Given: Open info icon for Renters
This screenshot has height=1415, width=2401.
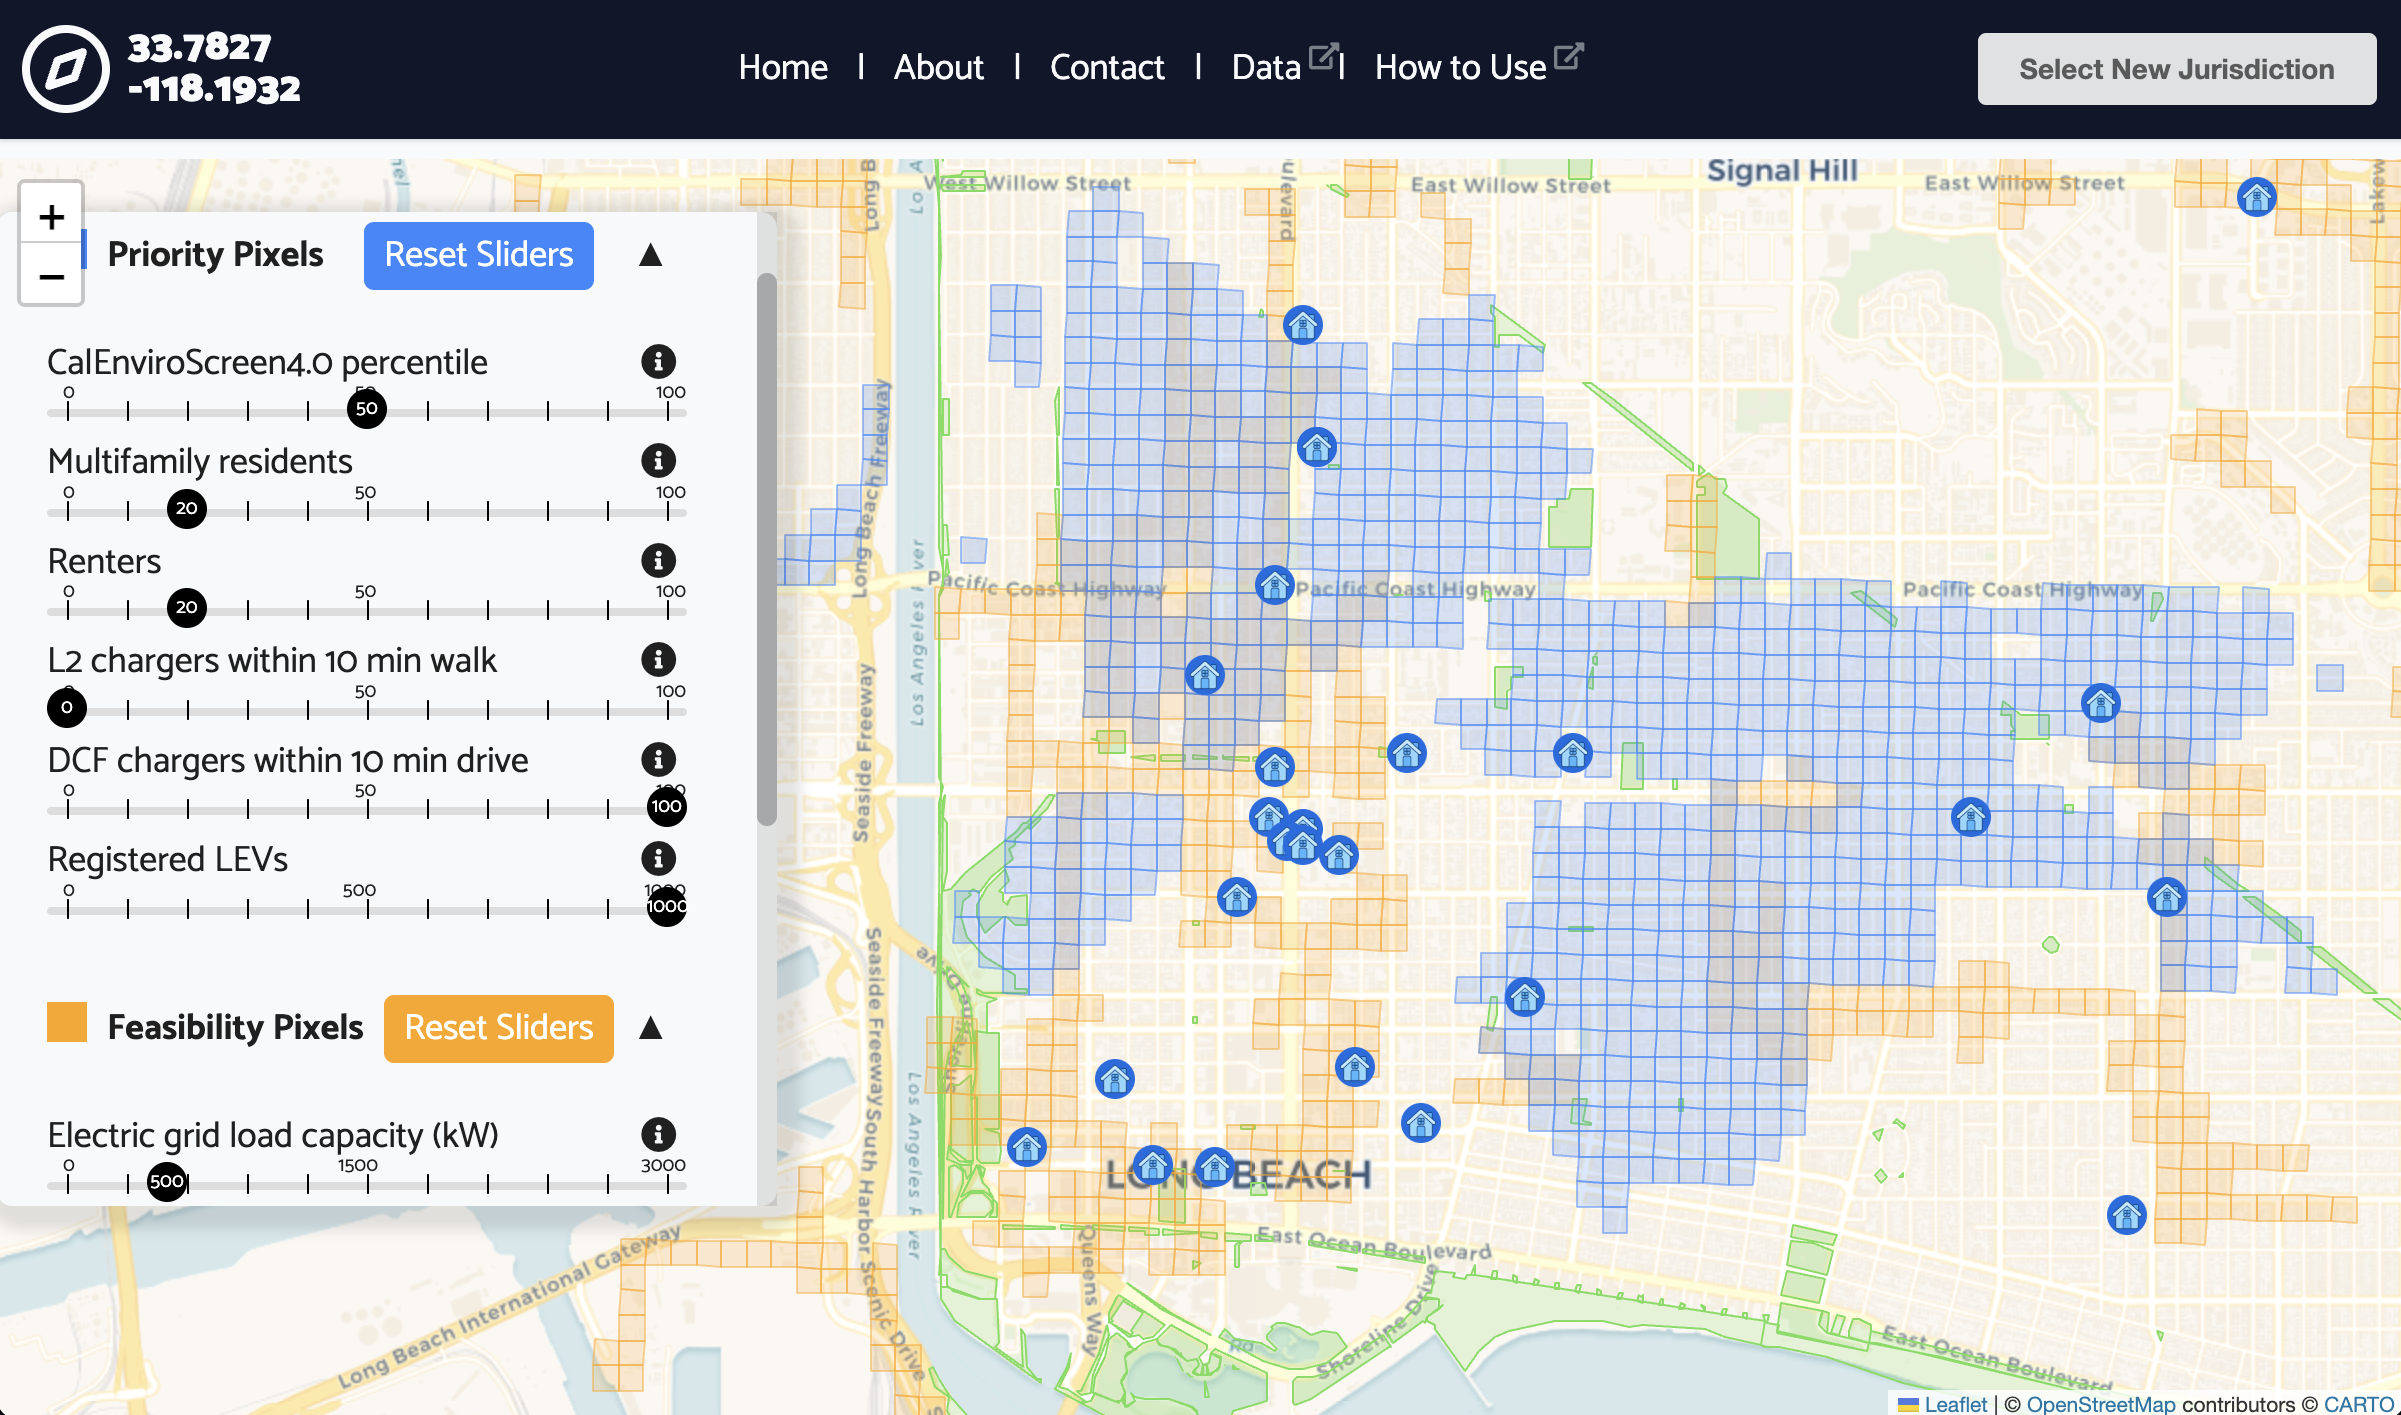Looking at the screenshot, I should tap(658, 560).
